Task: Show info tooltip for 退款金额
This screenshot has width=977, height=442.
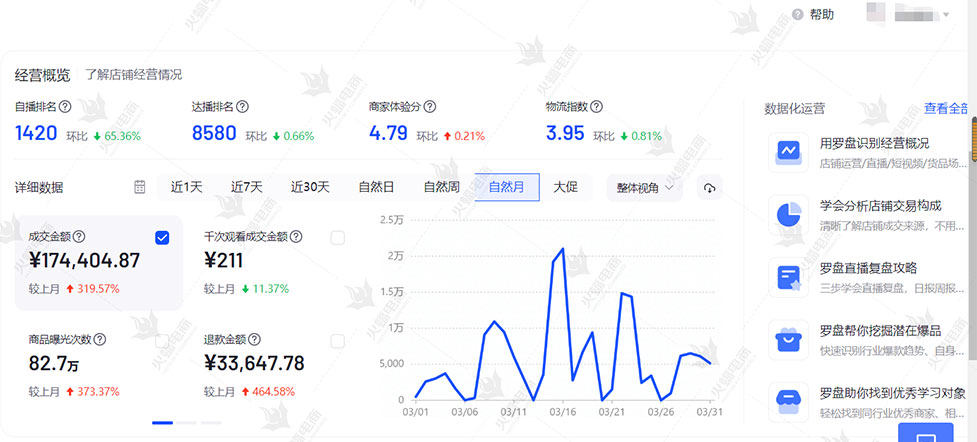Action: tap(254, 340)
